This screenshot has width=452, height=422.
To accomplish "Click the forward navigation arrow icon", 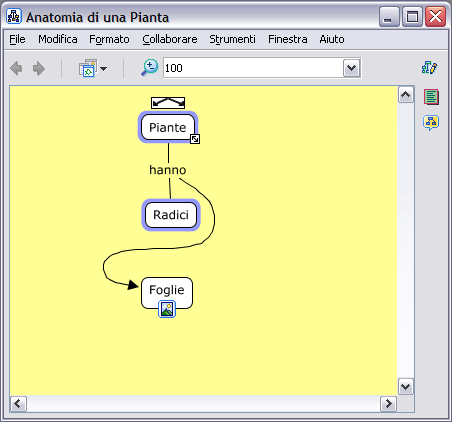I will tap(39, 68).
